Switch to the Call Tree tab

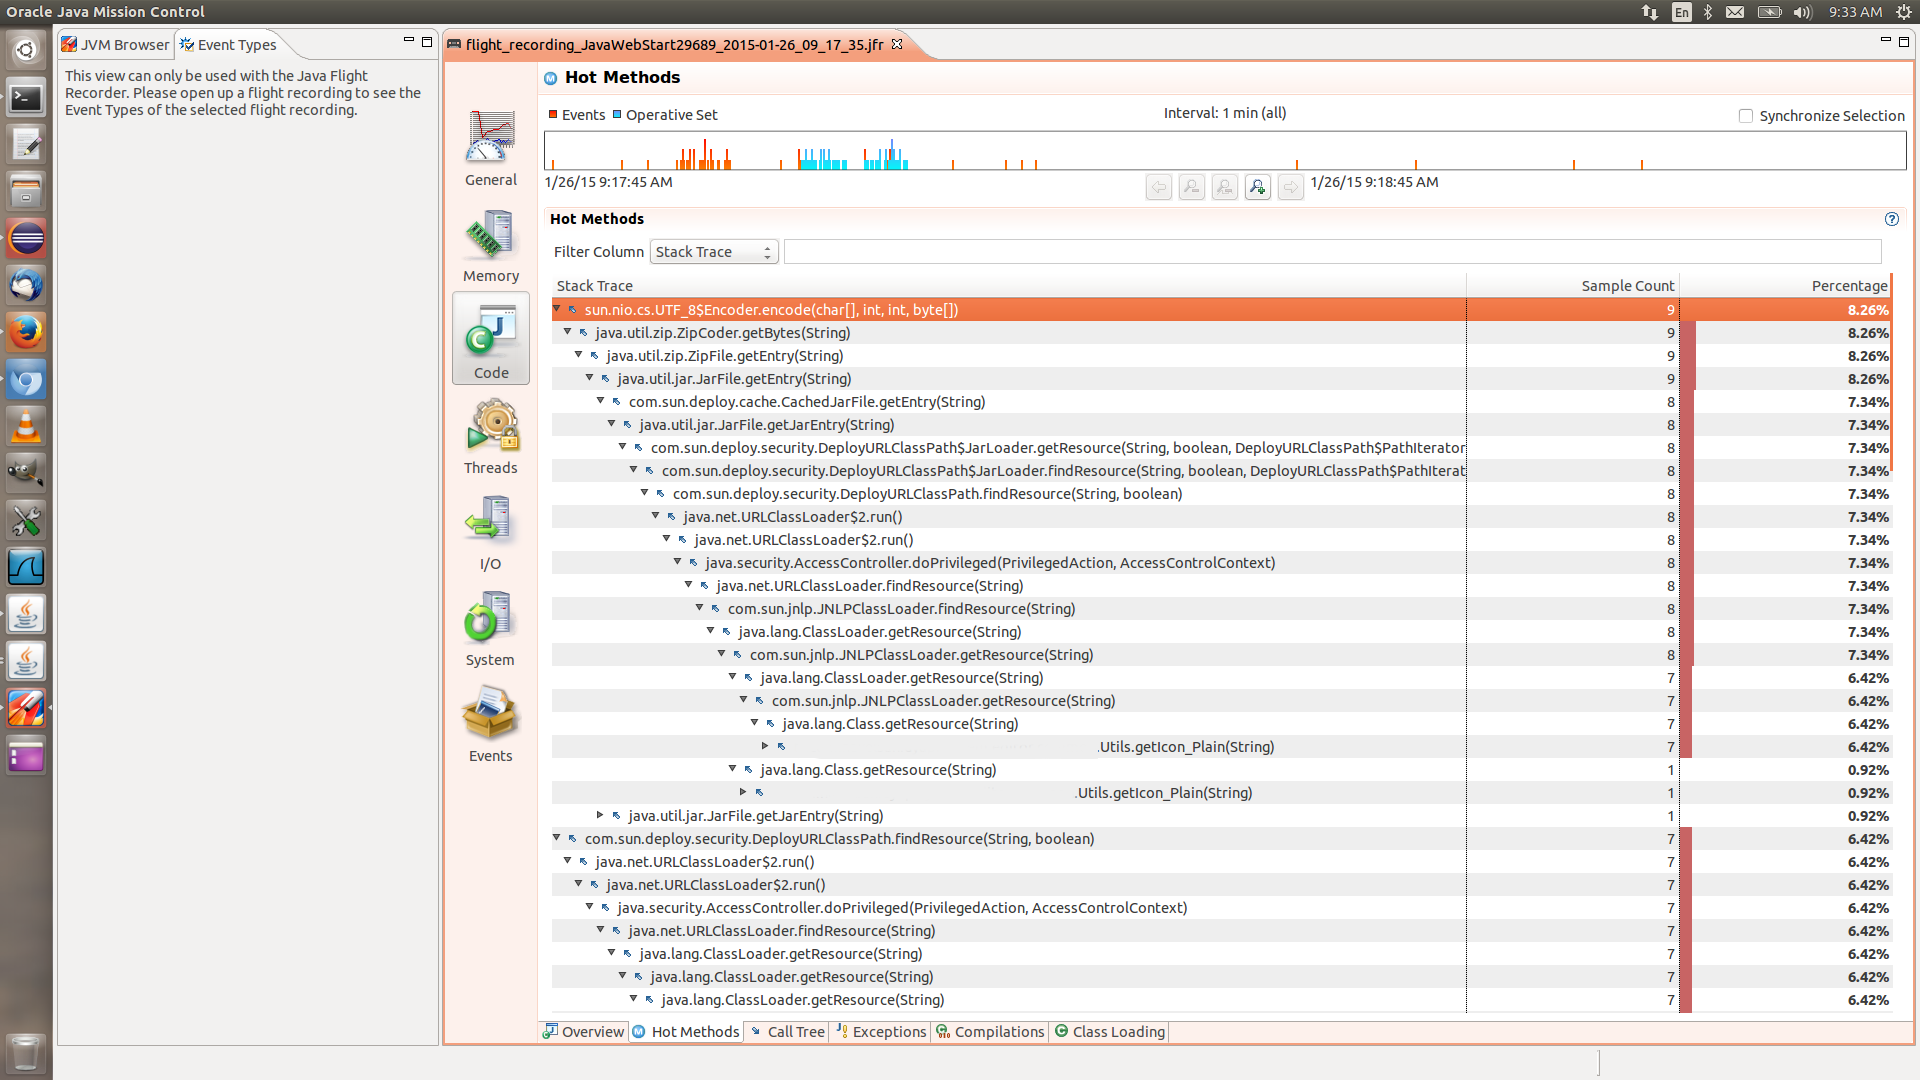click(787, 1031)
